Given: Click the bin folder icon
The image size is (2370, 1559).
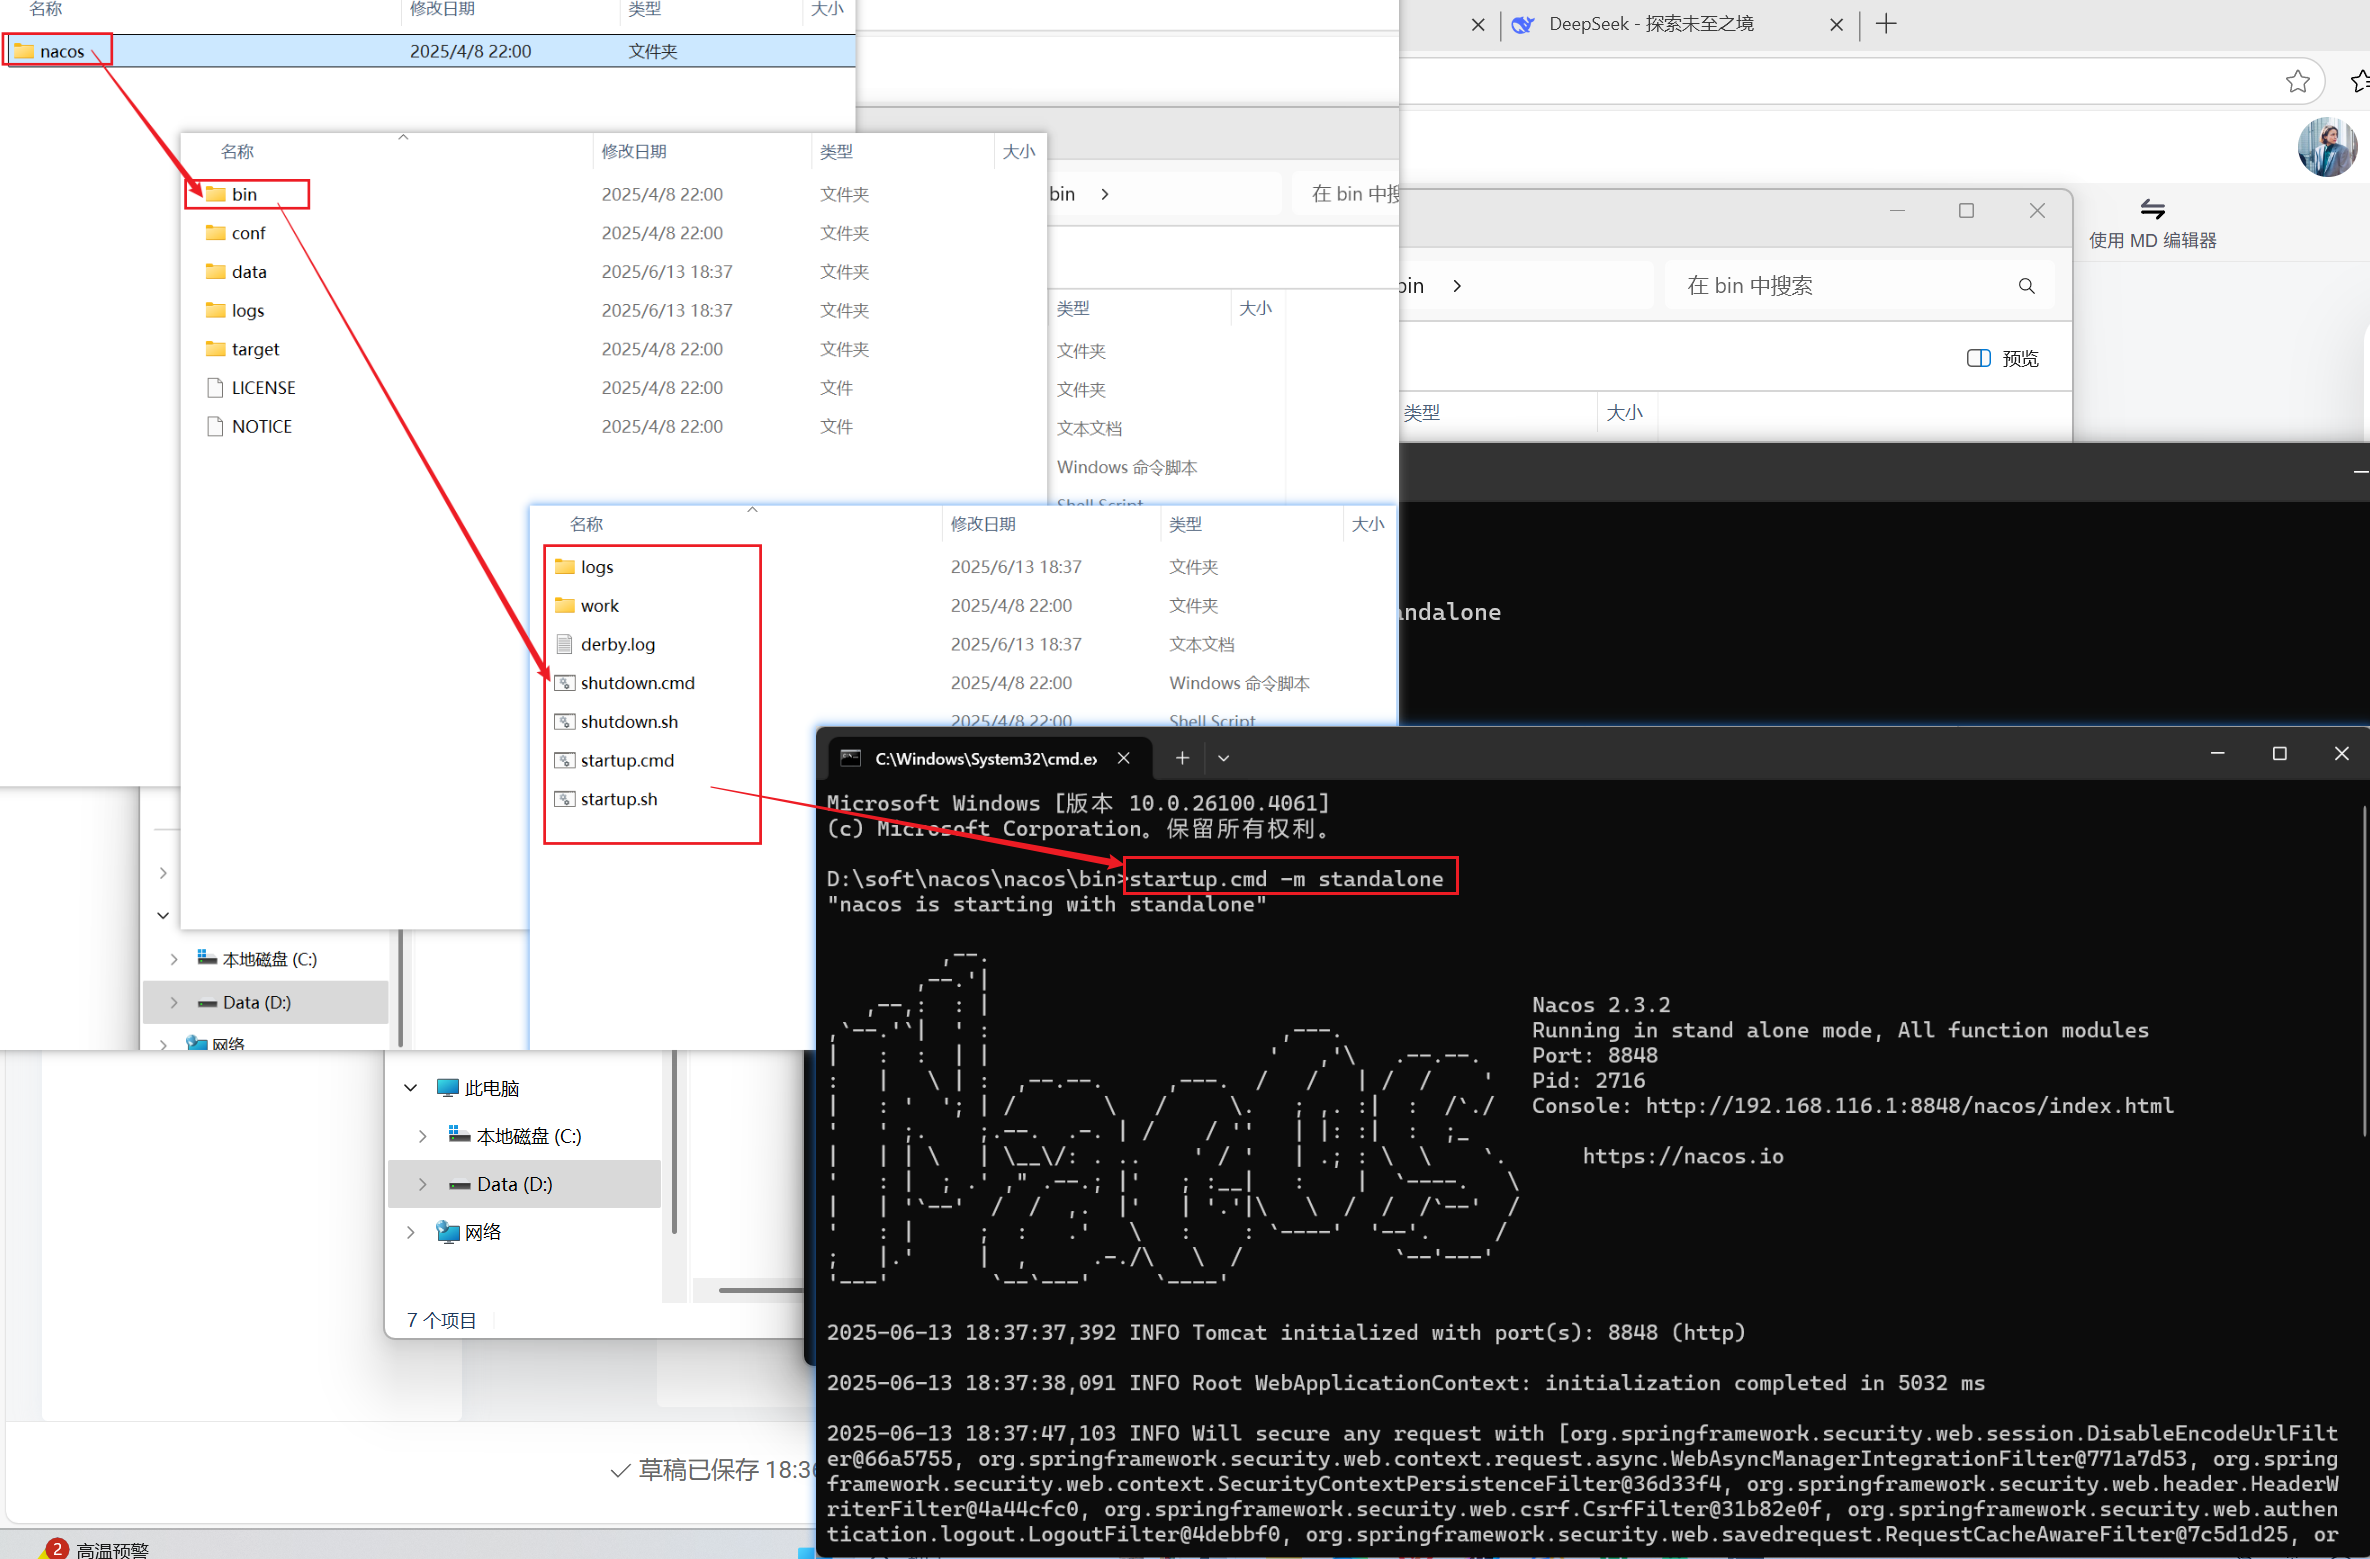Looking at the screenshot, I should (x=215, y=194).
